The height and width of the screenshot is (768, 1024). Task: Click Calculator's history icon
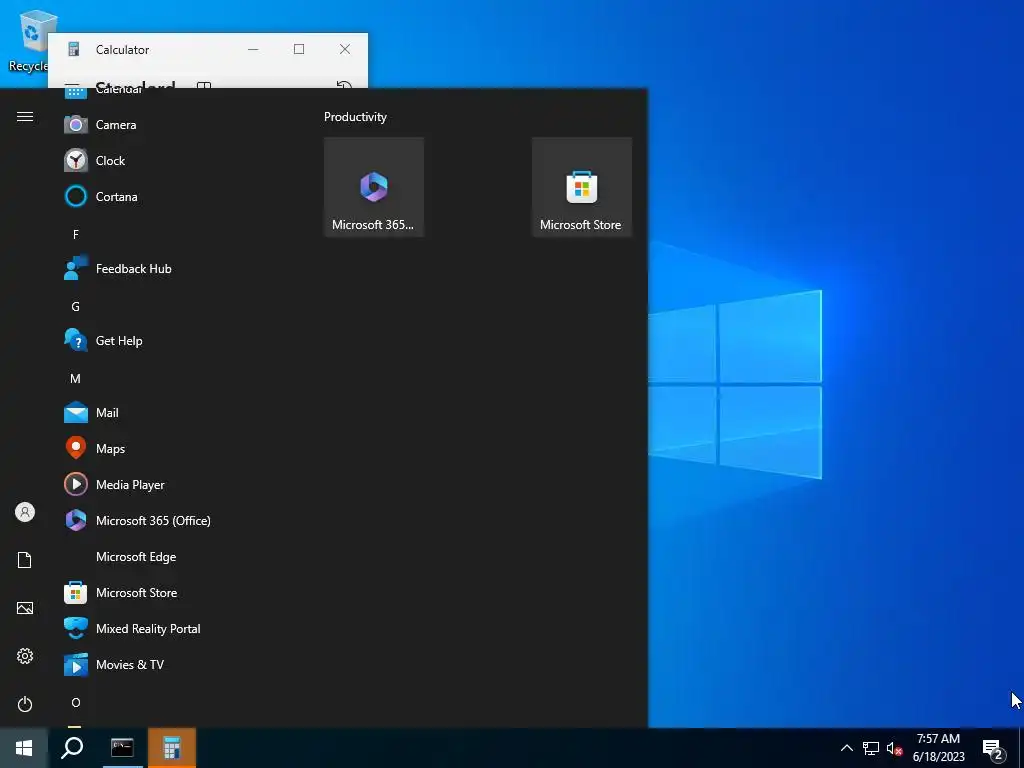(344, 86)
